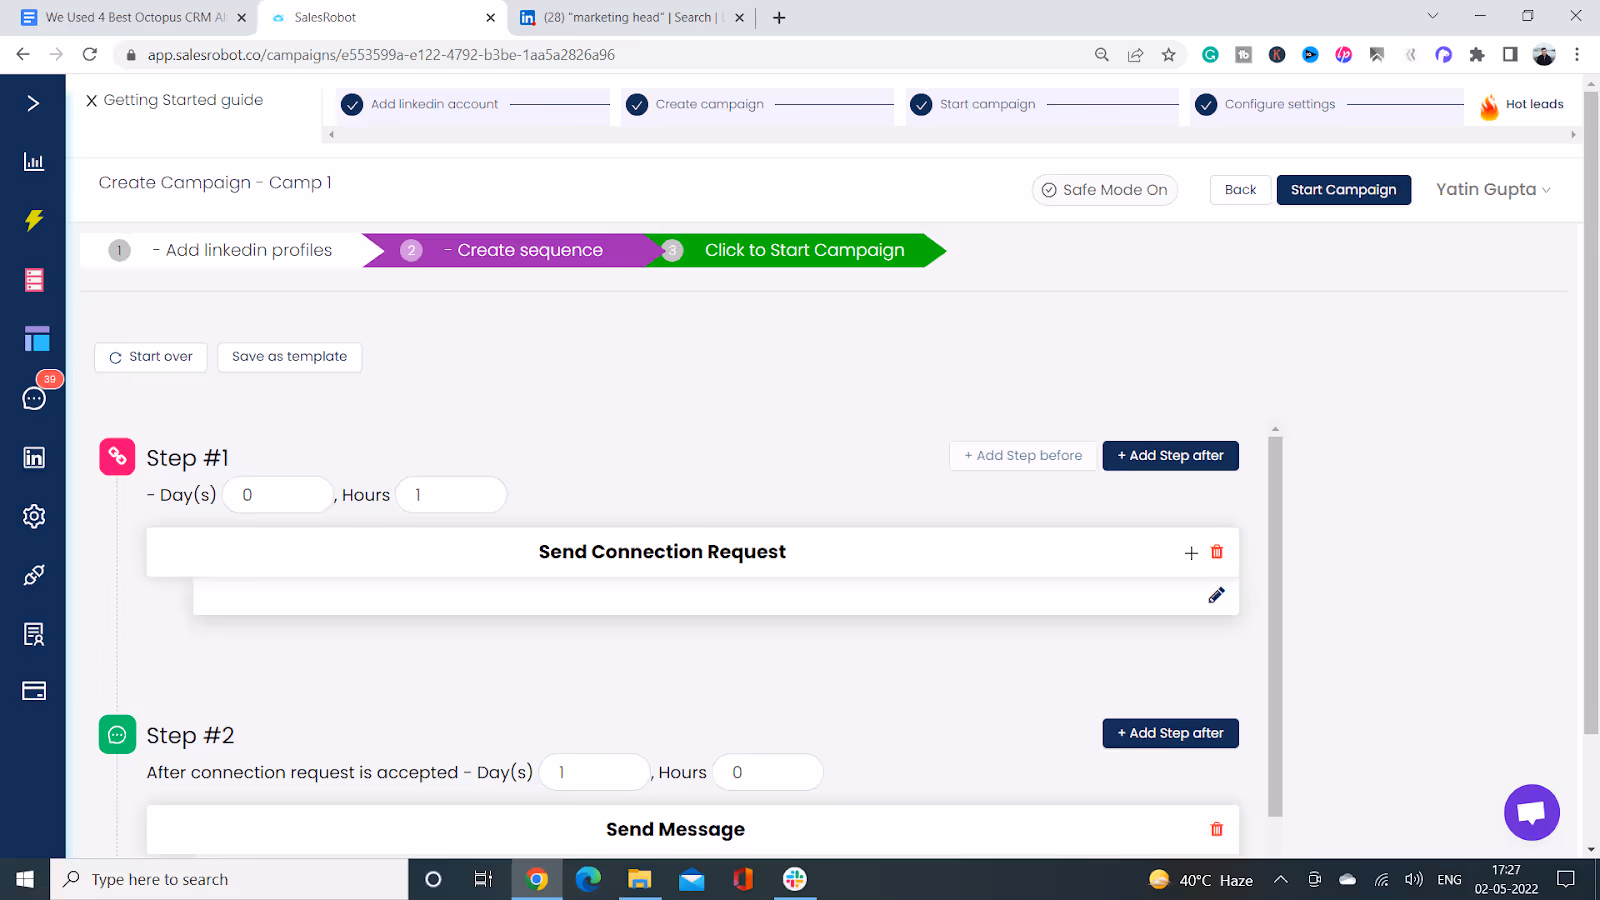Click the Start Campaign button

pyautogui.click(x=1343, y=189)
